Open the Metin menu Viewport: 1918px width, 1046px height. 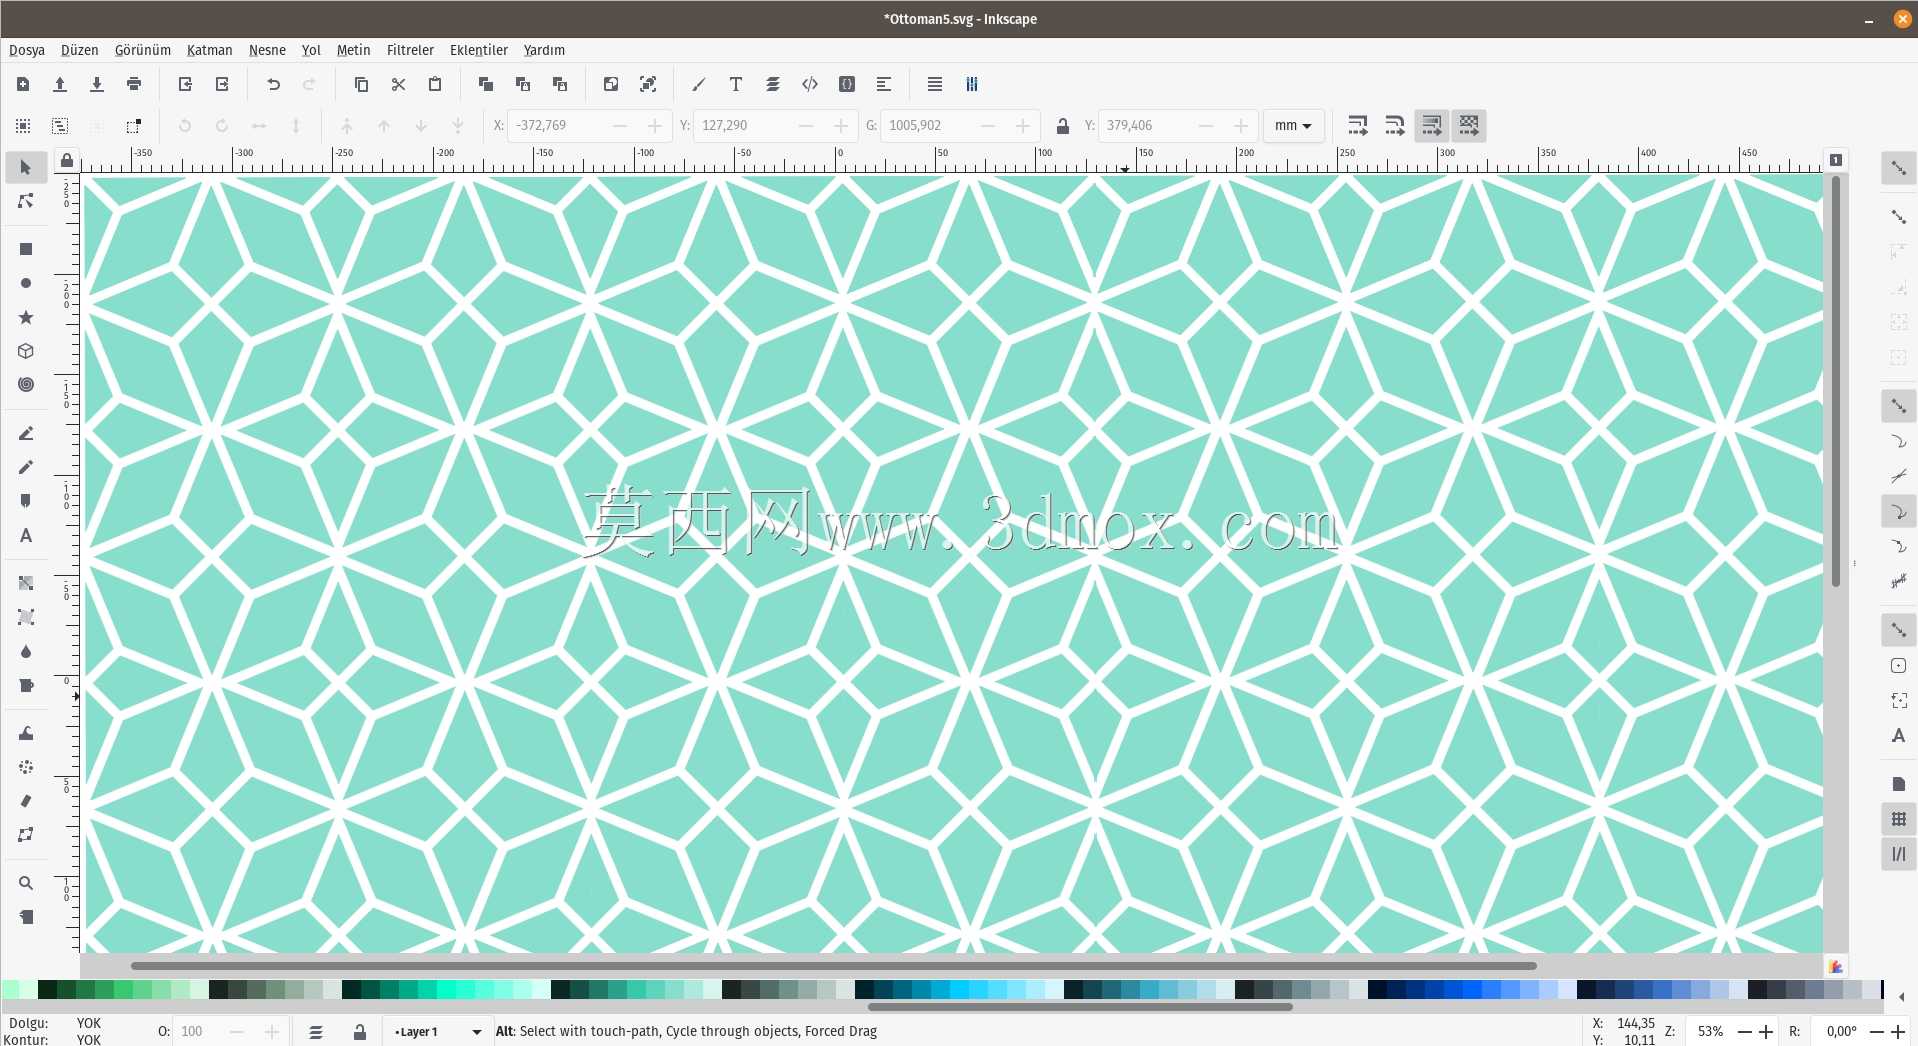click(353, 50)
